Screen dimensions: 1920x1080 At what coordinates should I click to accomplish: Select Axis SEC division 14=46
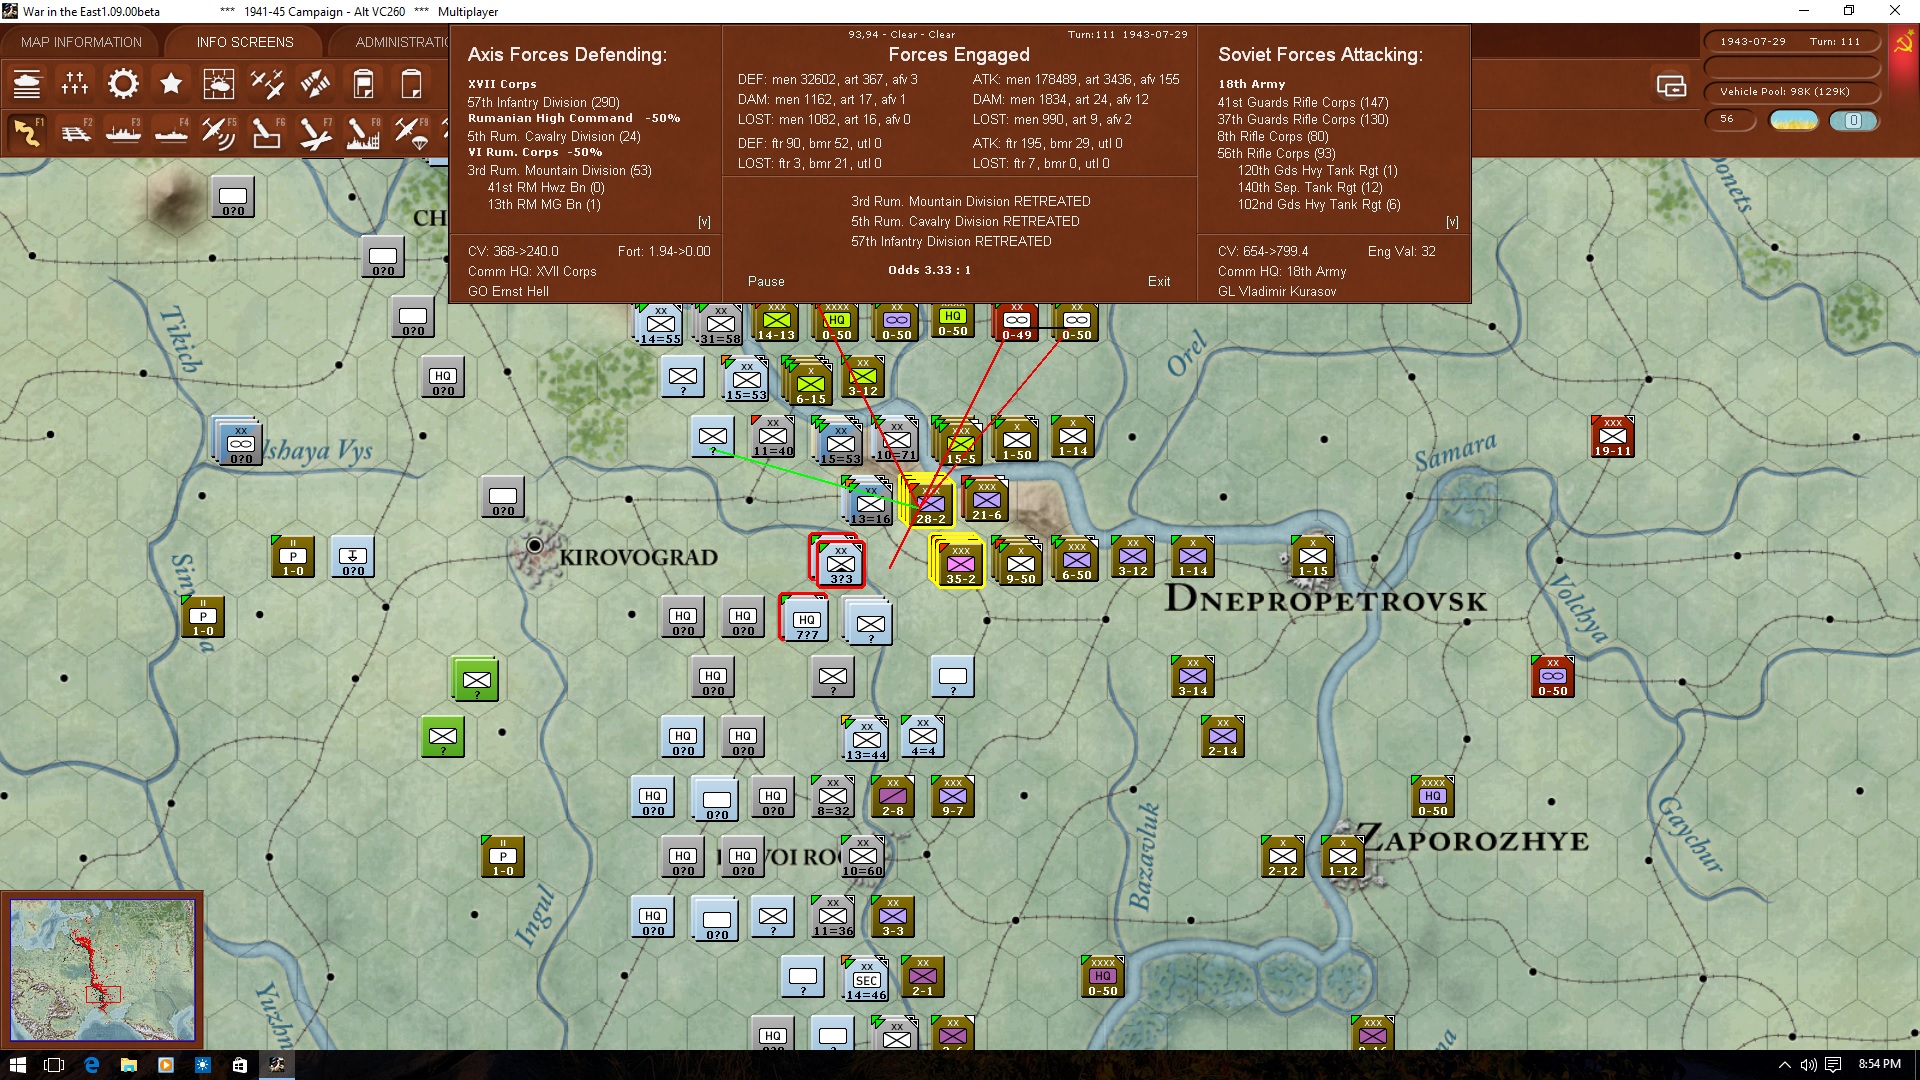tap(866, 980)
